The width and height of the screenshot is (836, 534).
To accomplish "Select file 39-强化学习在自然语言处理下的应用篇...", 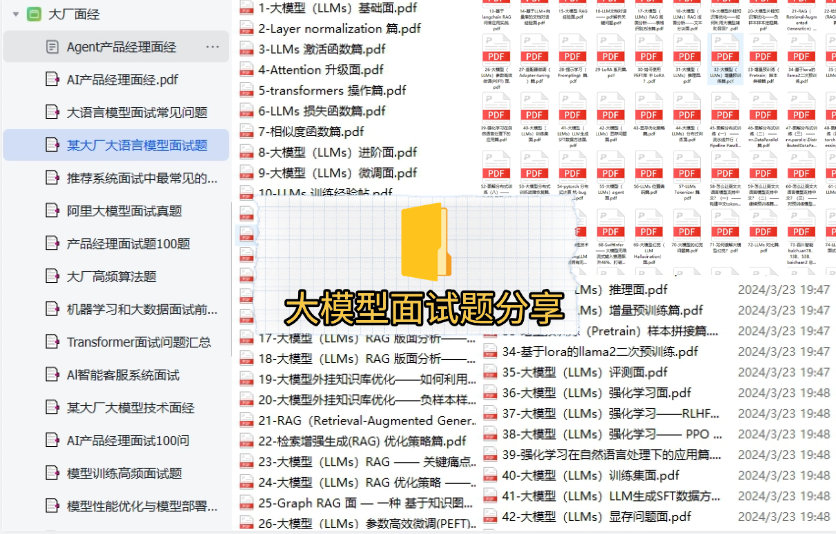I will tap(612, 455).
